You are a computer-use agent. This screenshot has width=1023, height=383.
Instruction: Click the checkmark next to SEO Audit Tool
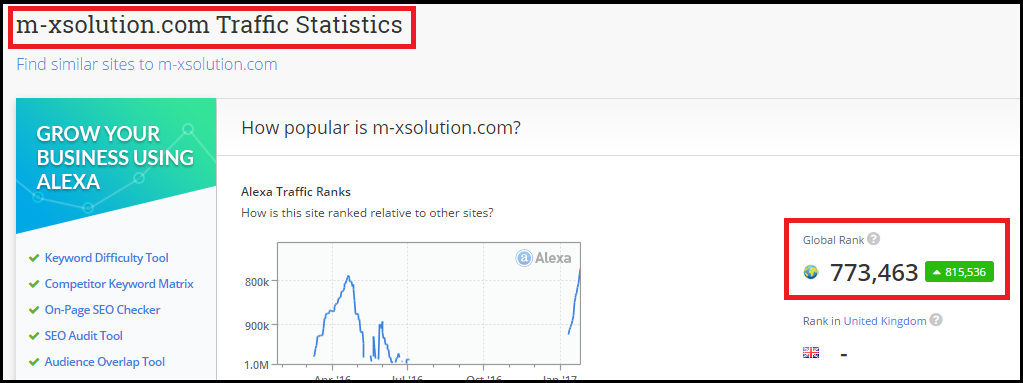34,336
